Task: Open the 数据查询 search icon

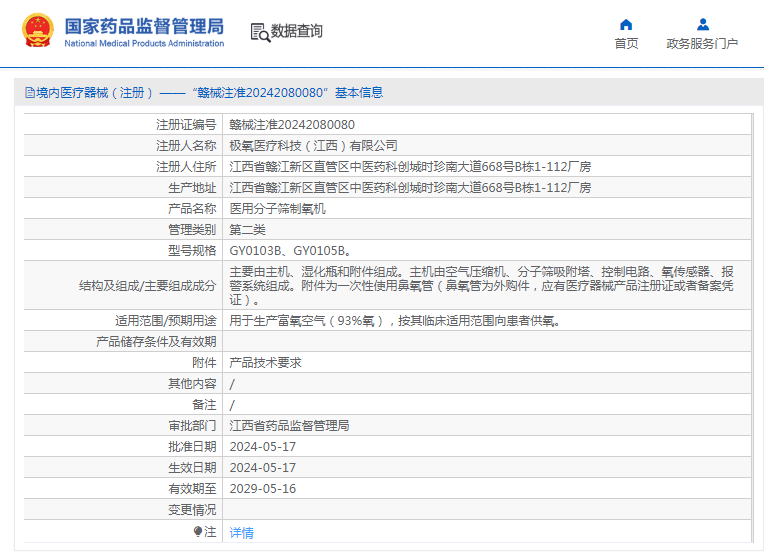Action: 260,32
